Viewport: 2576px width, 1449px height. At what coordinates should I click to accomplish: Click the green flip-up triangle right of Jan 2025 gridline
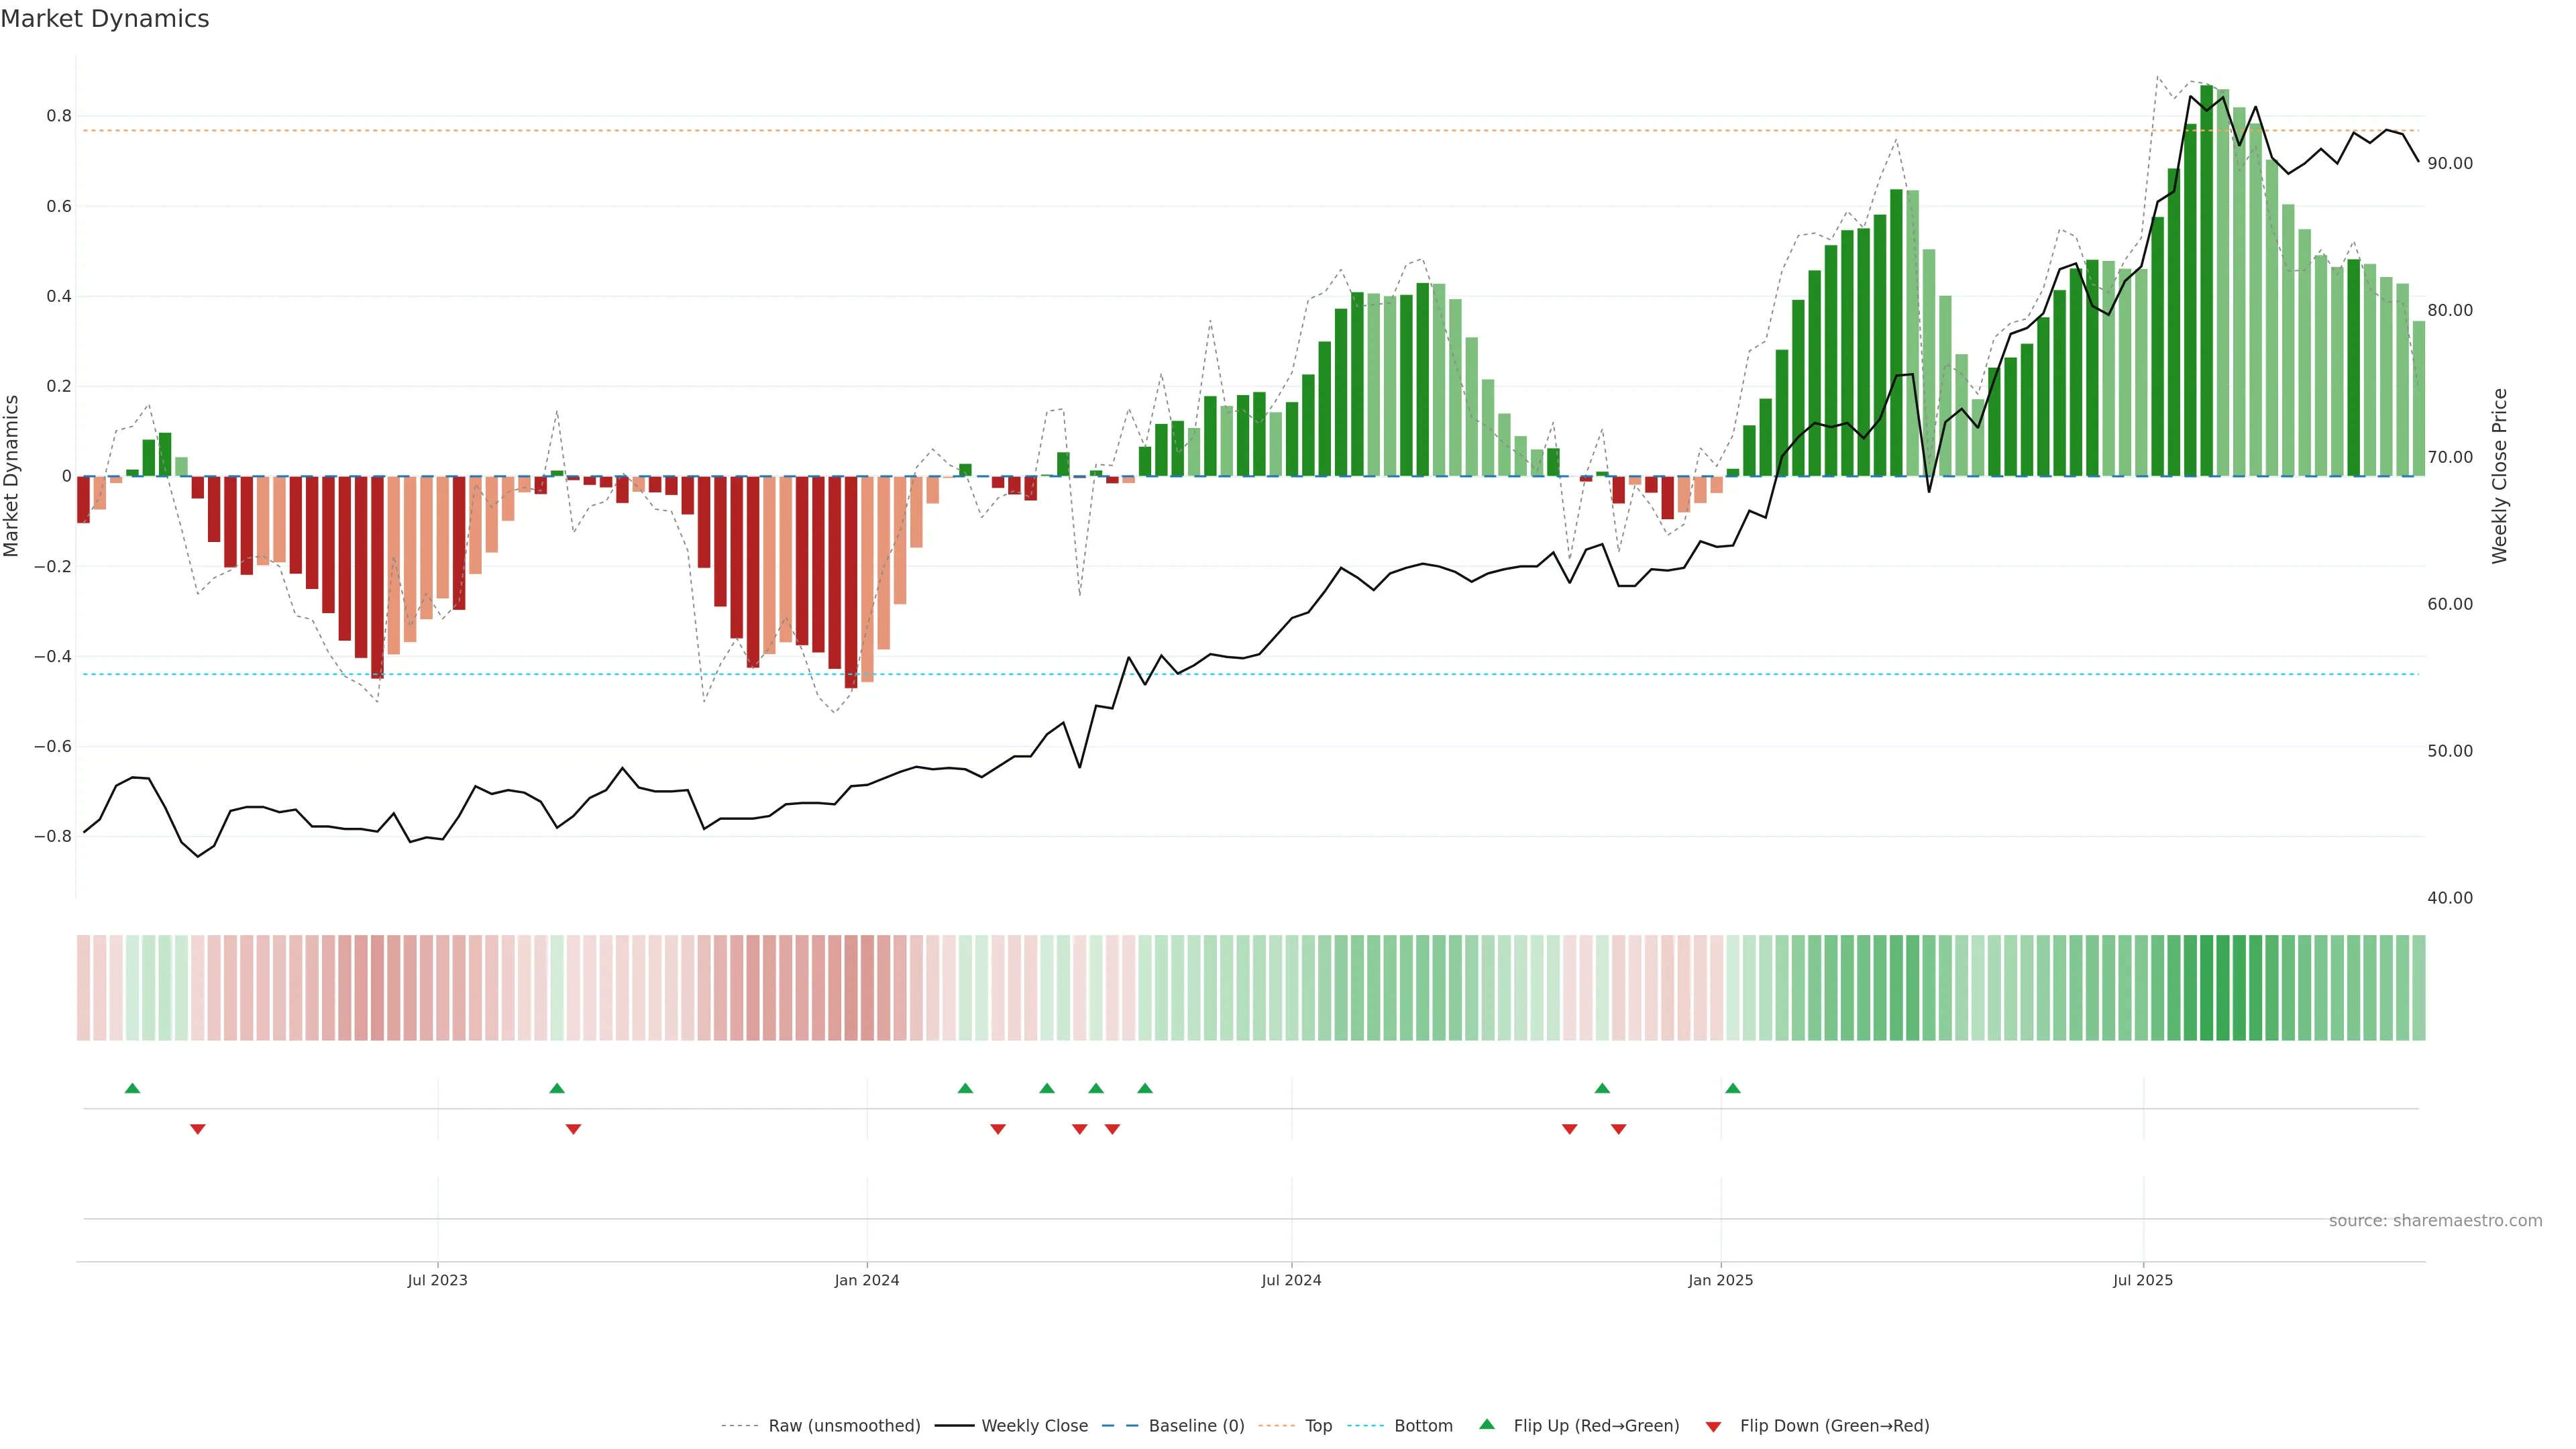pyautogui.click(x=1733, y=1088)
